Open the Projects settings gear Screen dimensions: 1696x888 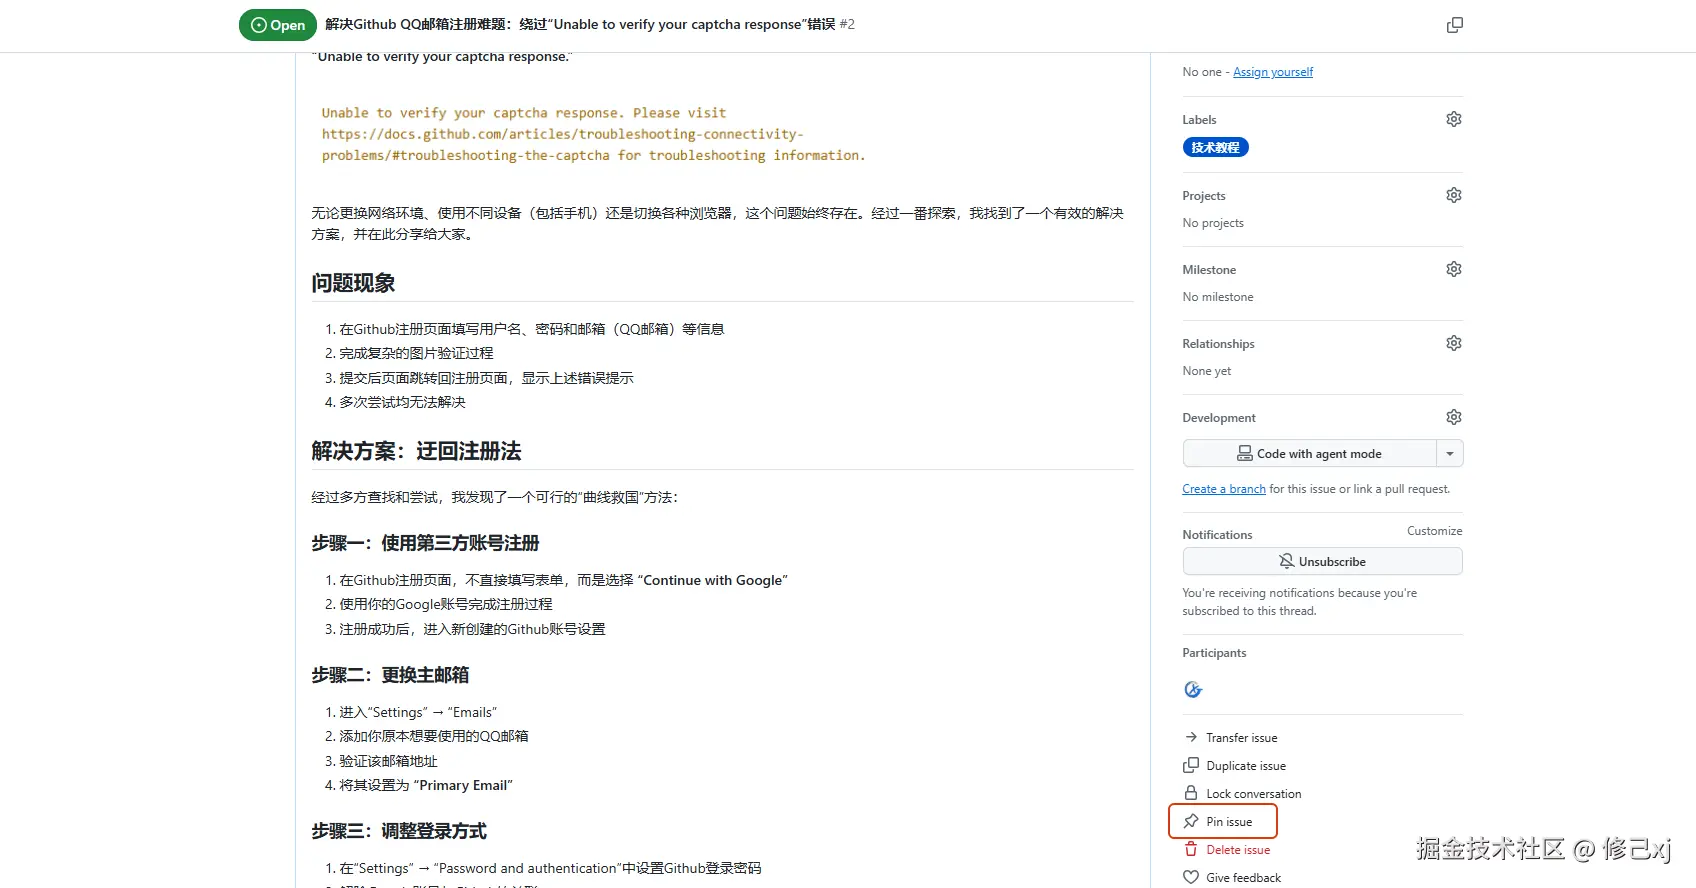[1454, 195]
